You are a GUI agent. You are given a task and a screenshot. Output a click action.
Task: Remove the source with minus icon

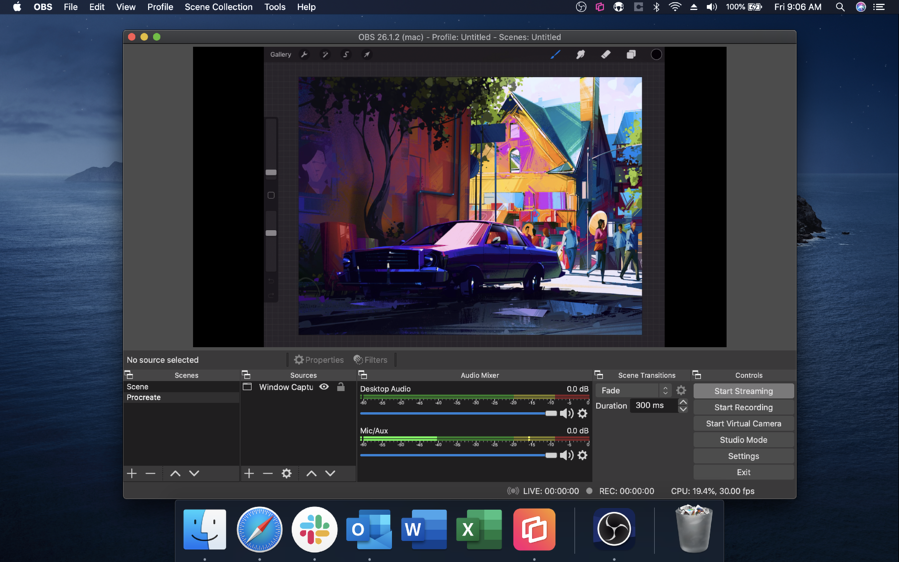[268, 473]
